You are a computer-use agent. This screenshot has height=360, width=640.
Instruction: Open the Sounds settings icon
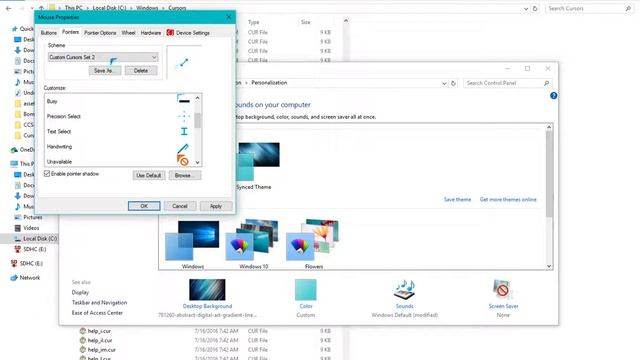[x=404, y=290]
